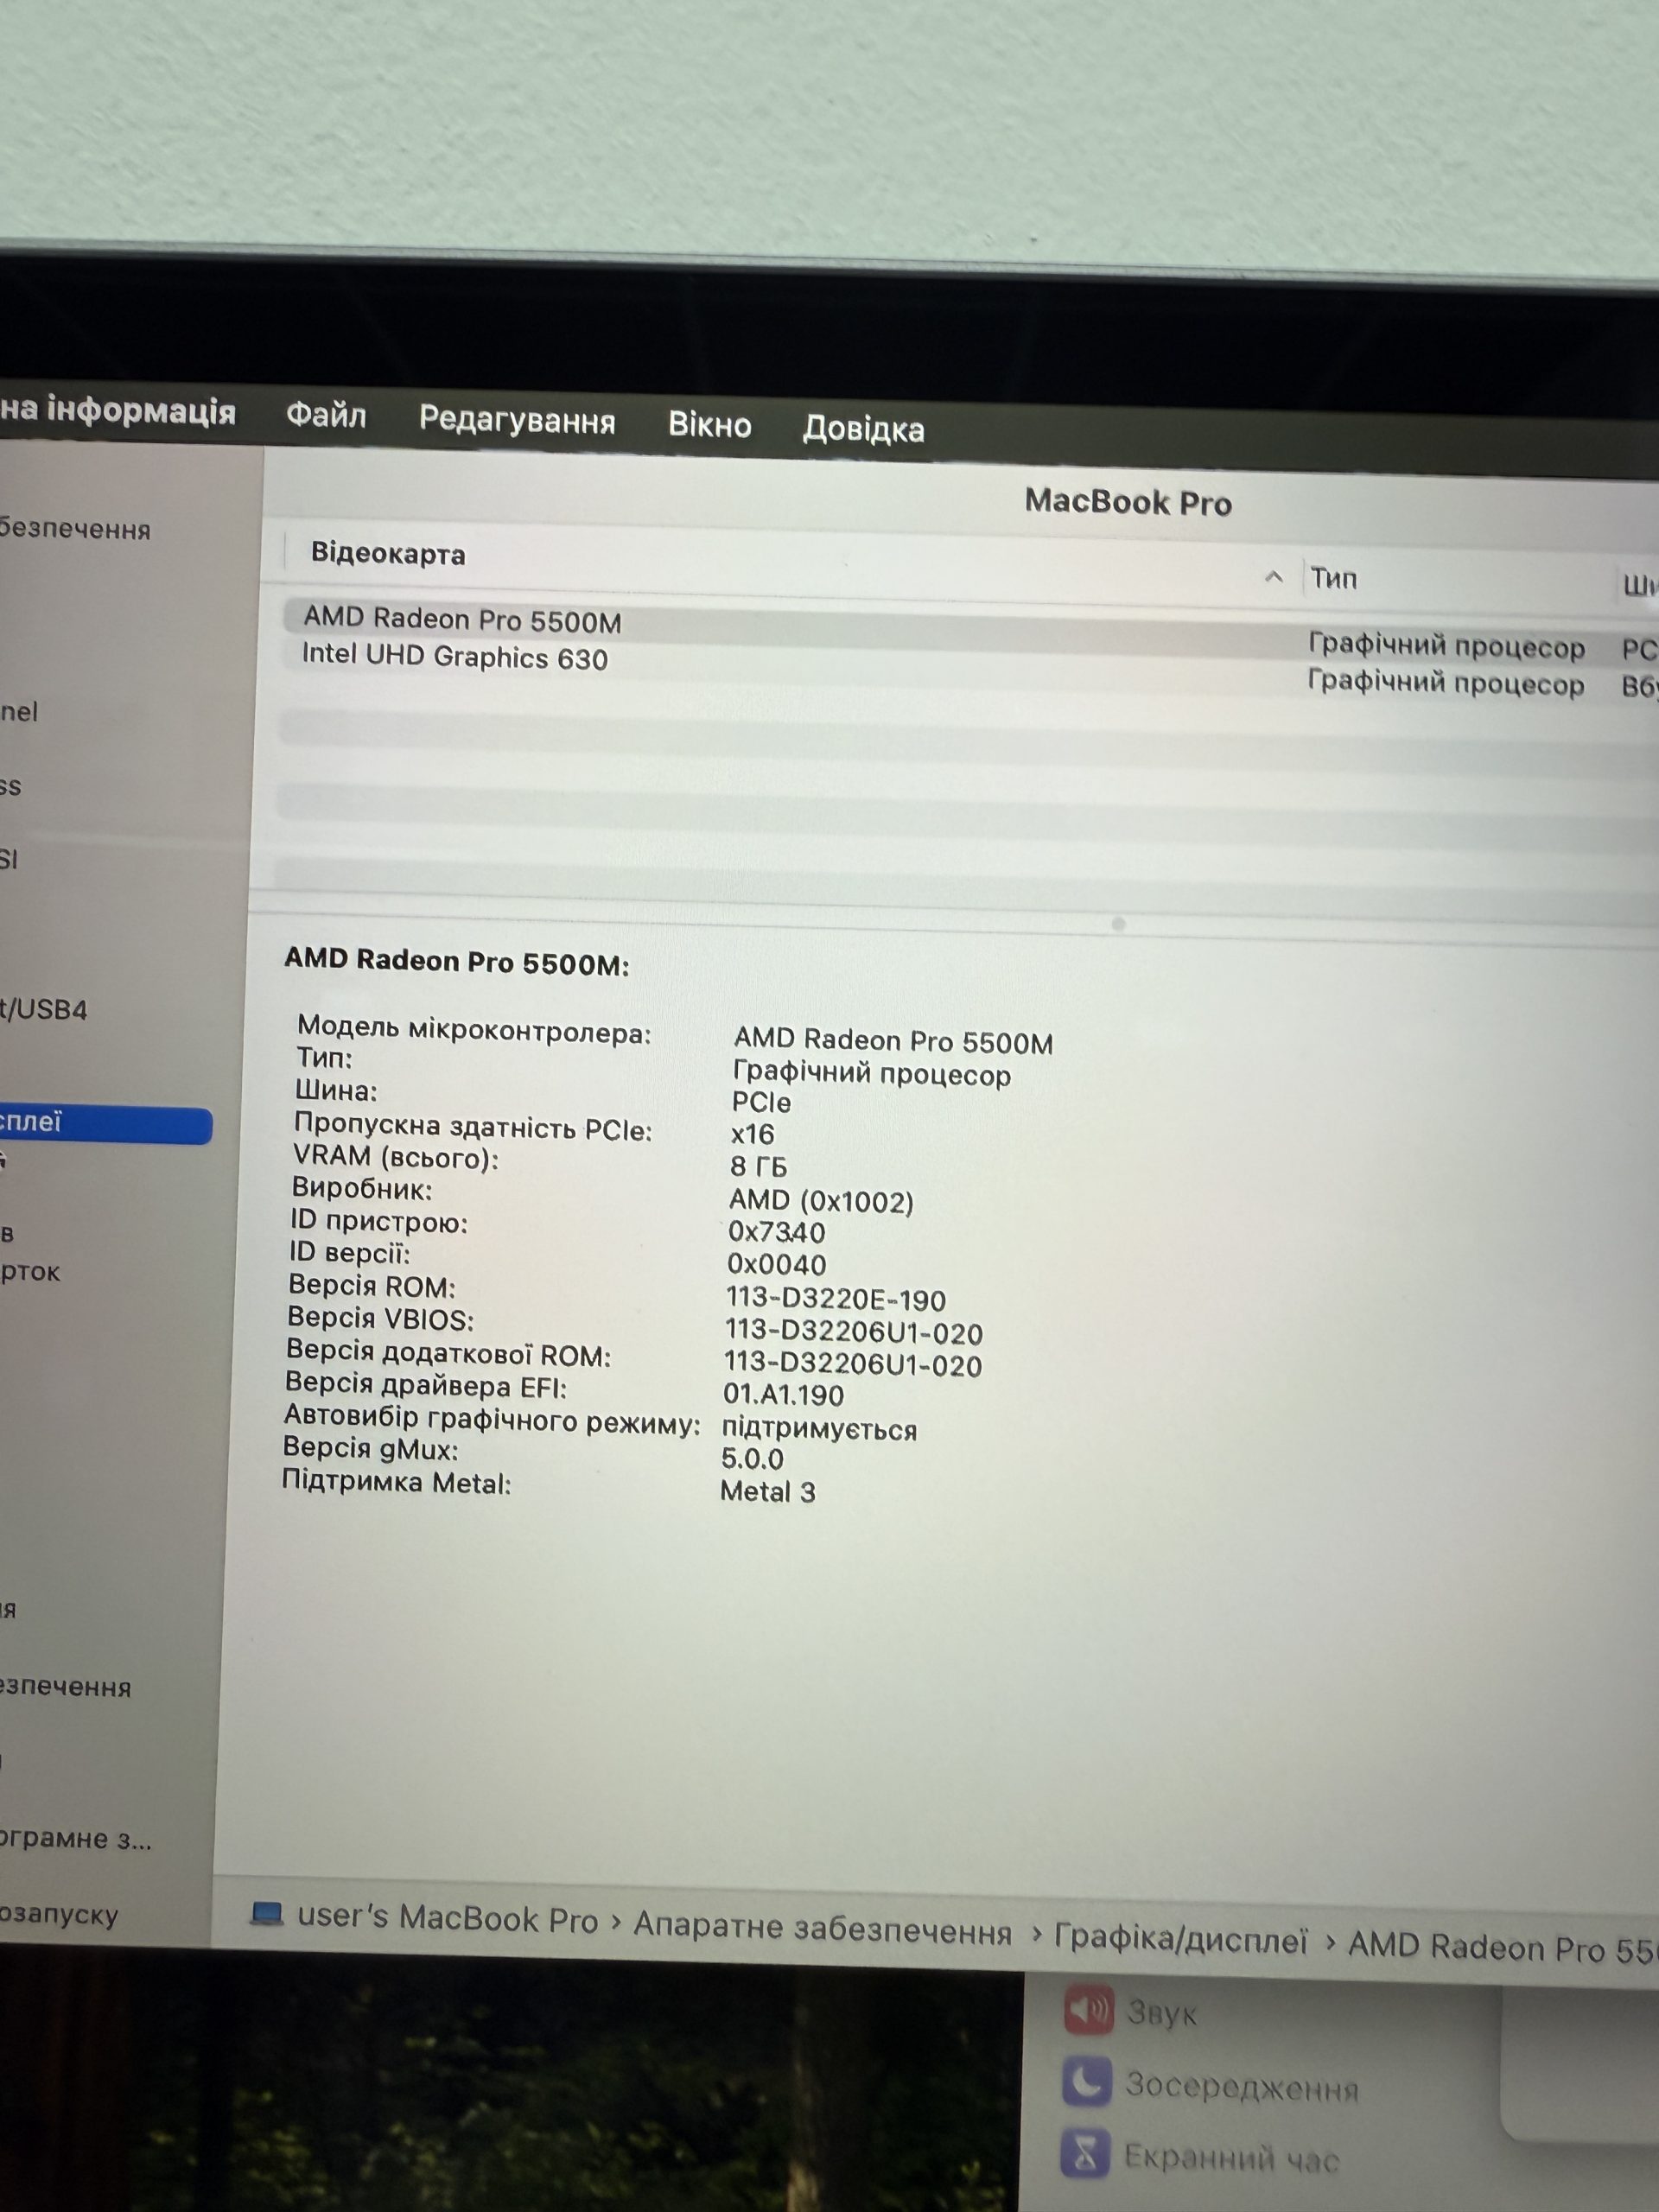Click the Екранний час hourglass icon
This screenshot has height=2212, width=1659.
click(1085, 2153)
